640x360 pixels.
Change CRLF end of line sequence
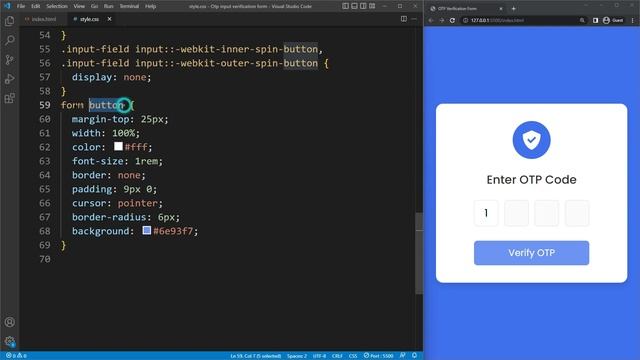337,356
